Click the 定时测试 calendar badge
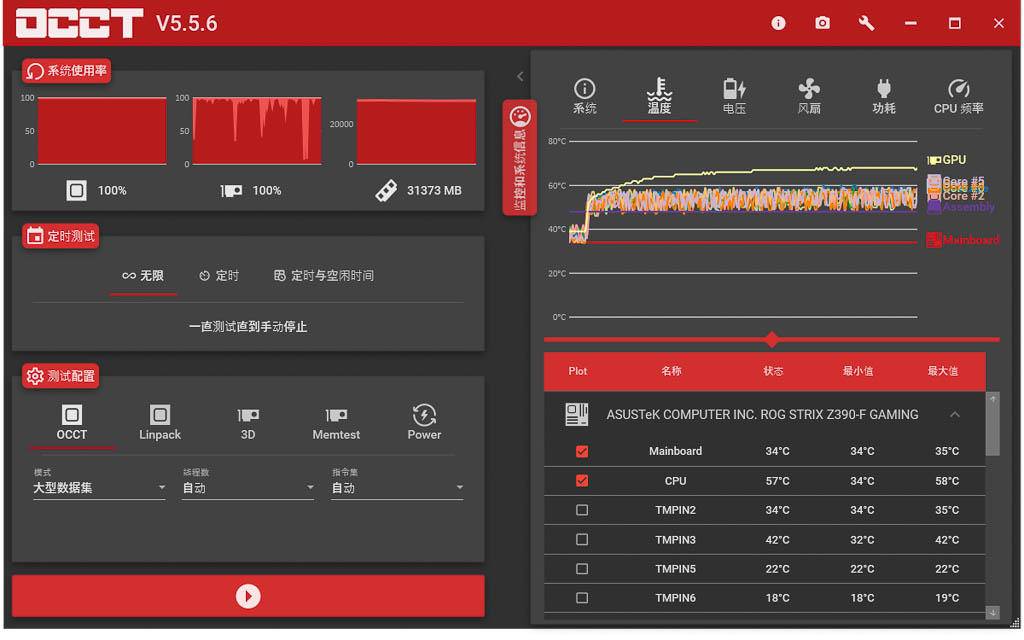Viewport: 1024px width, 640px height. pos(61,236)
